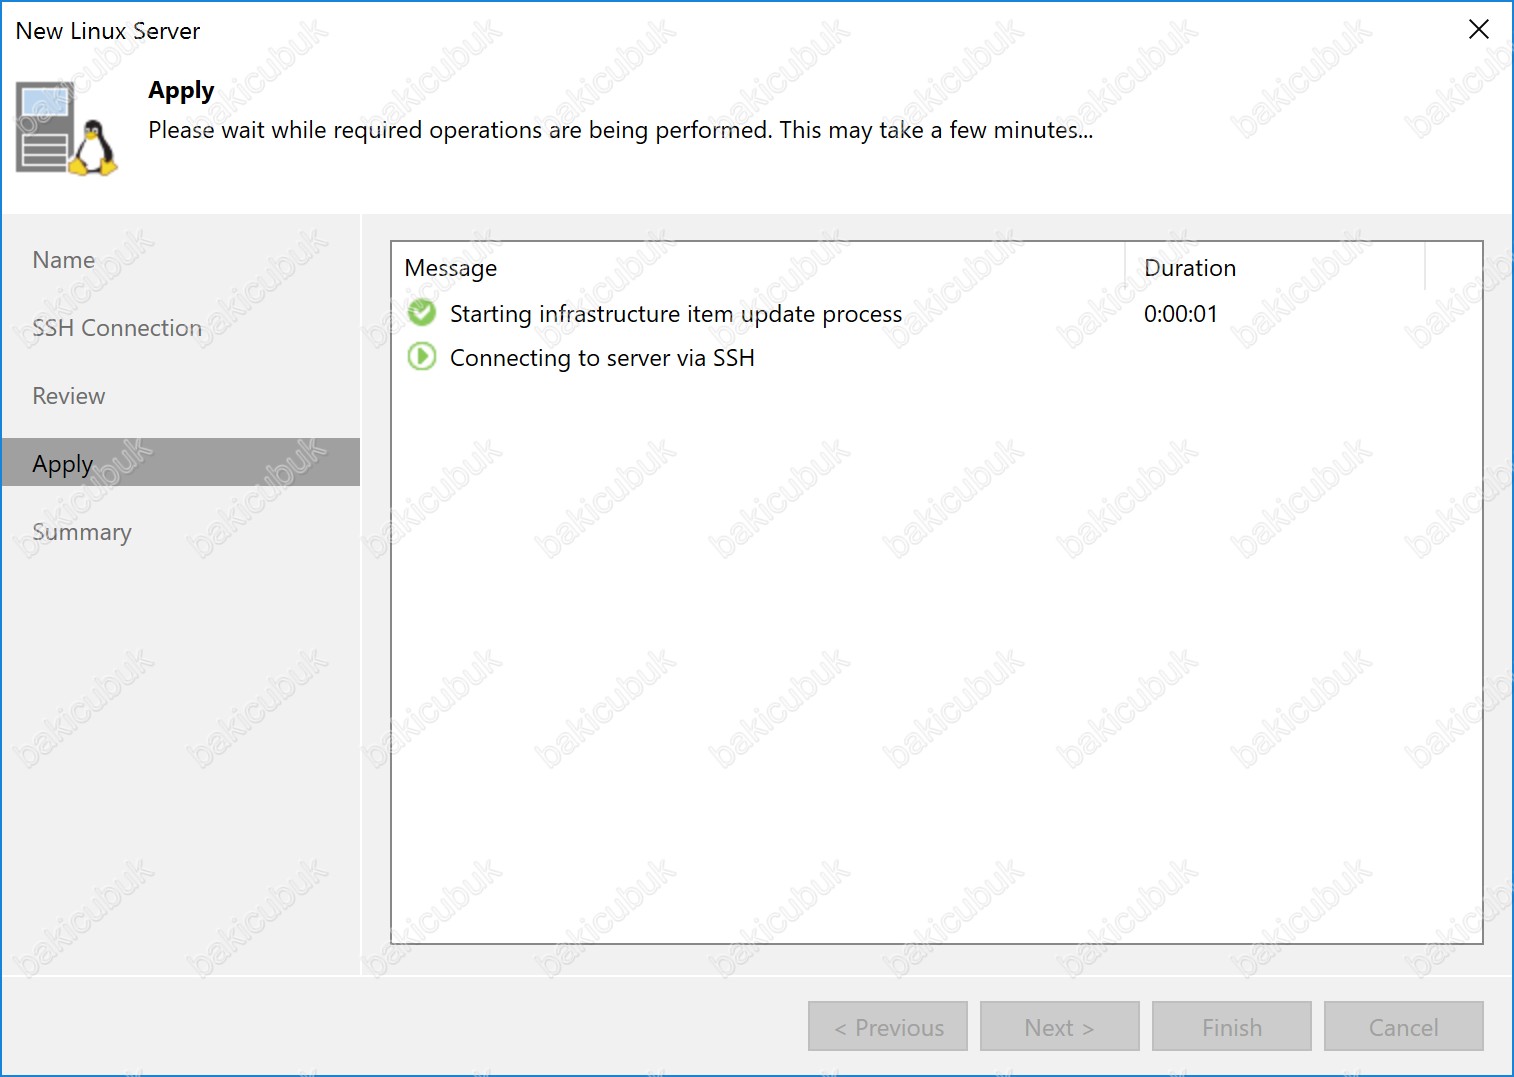This screenshot has width=1514, height=1077.
Task: Click the Finish button
Action: [1232, 1026]
